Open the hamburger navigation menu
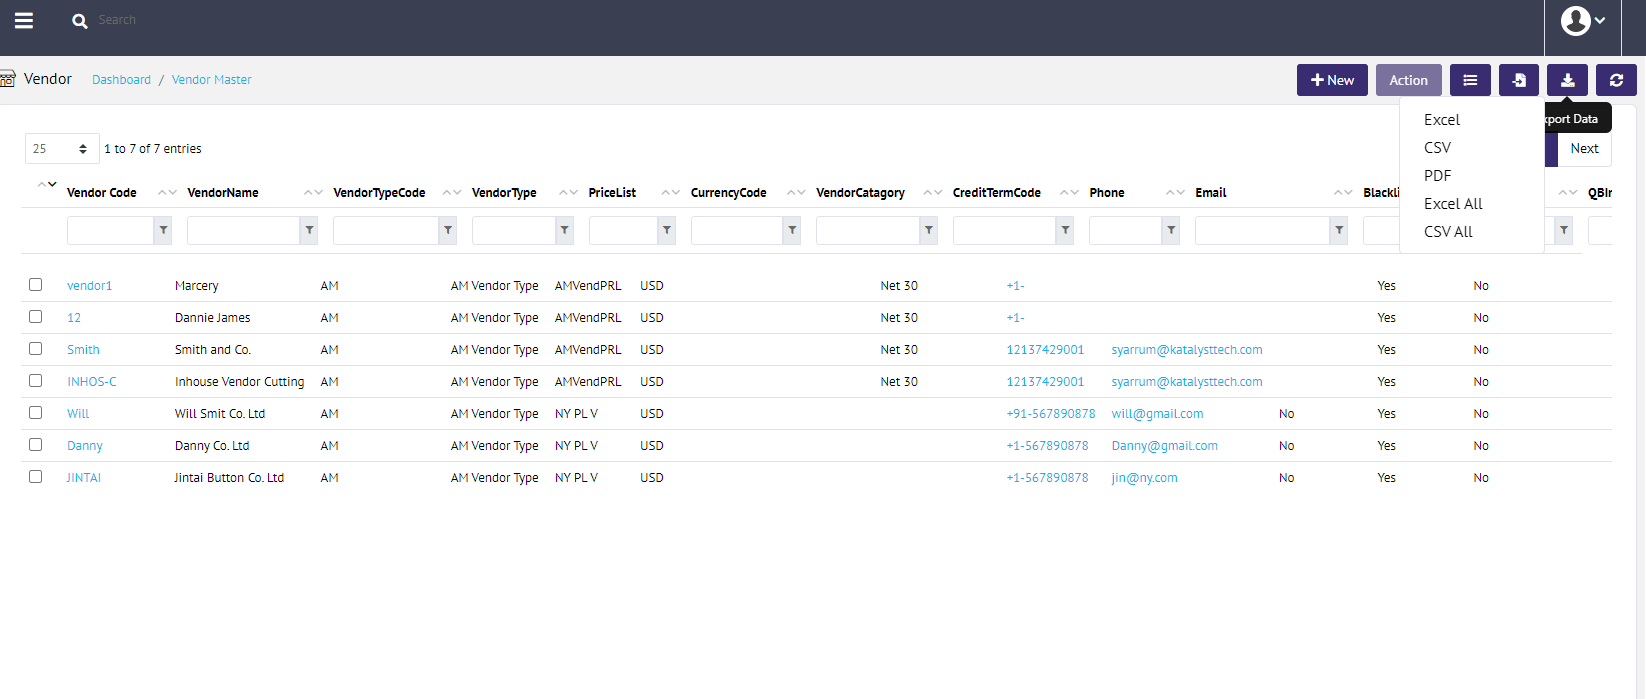The height and width of the screenshot is (699, 1646). pyautogui.click(x=24, y=20)
